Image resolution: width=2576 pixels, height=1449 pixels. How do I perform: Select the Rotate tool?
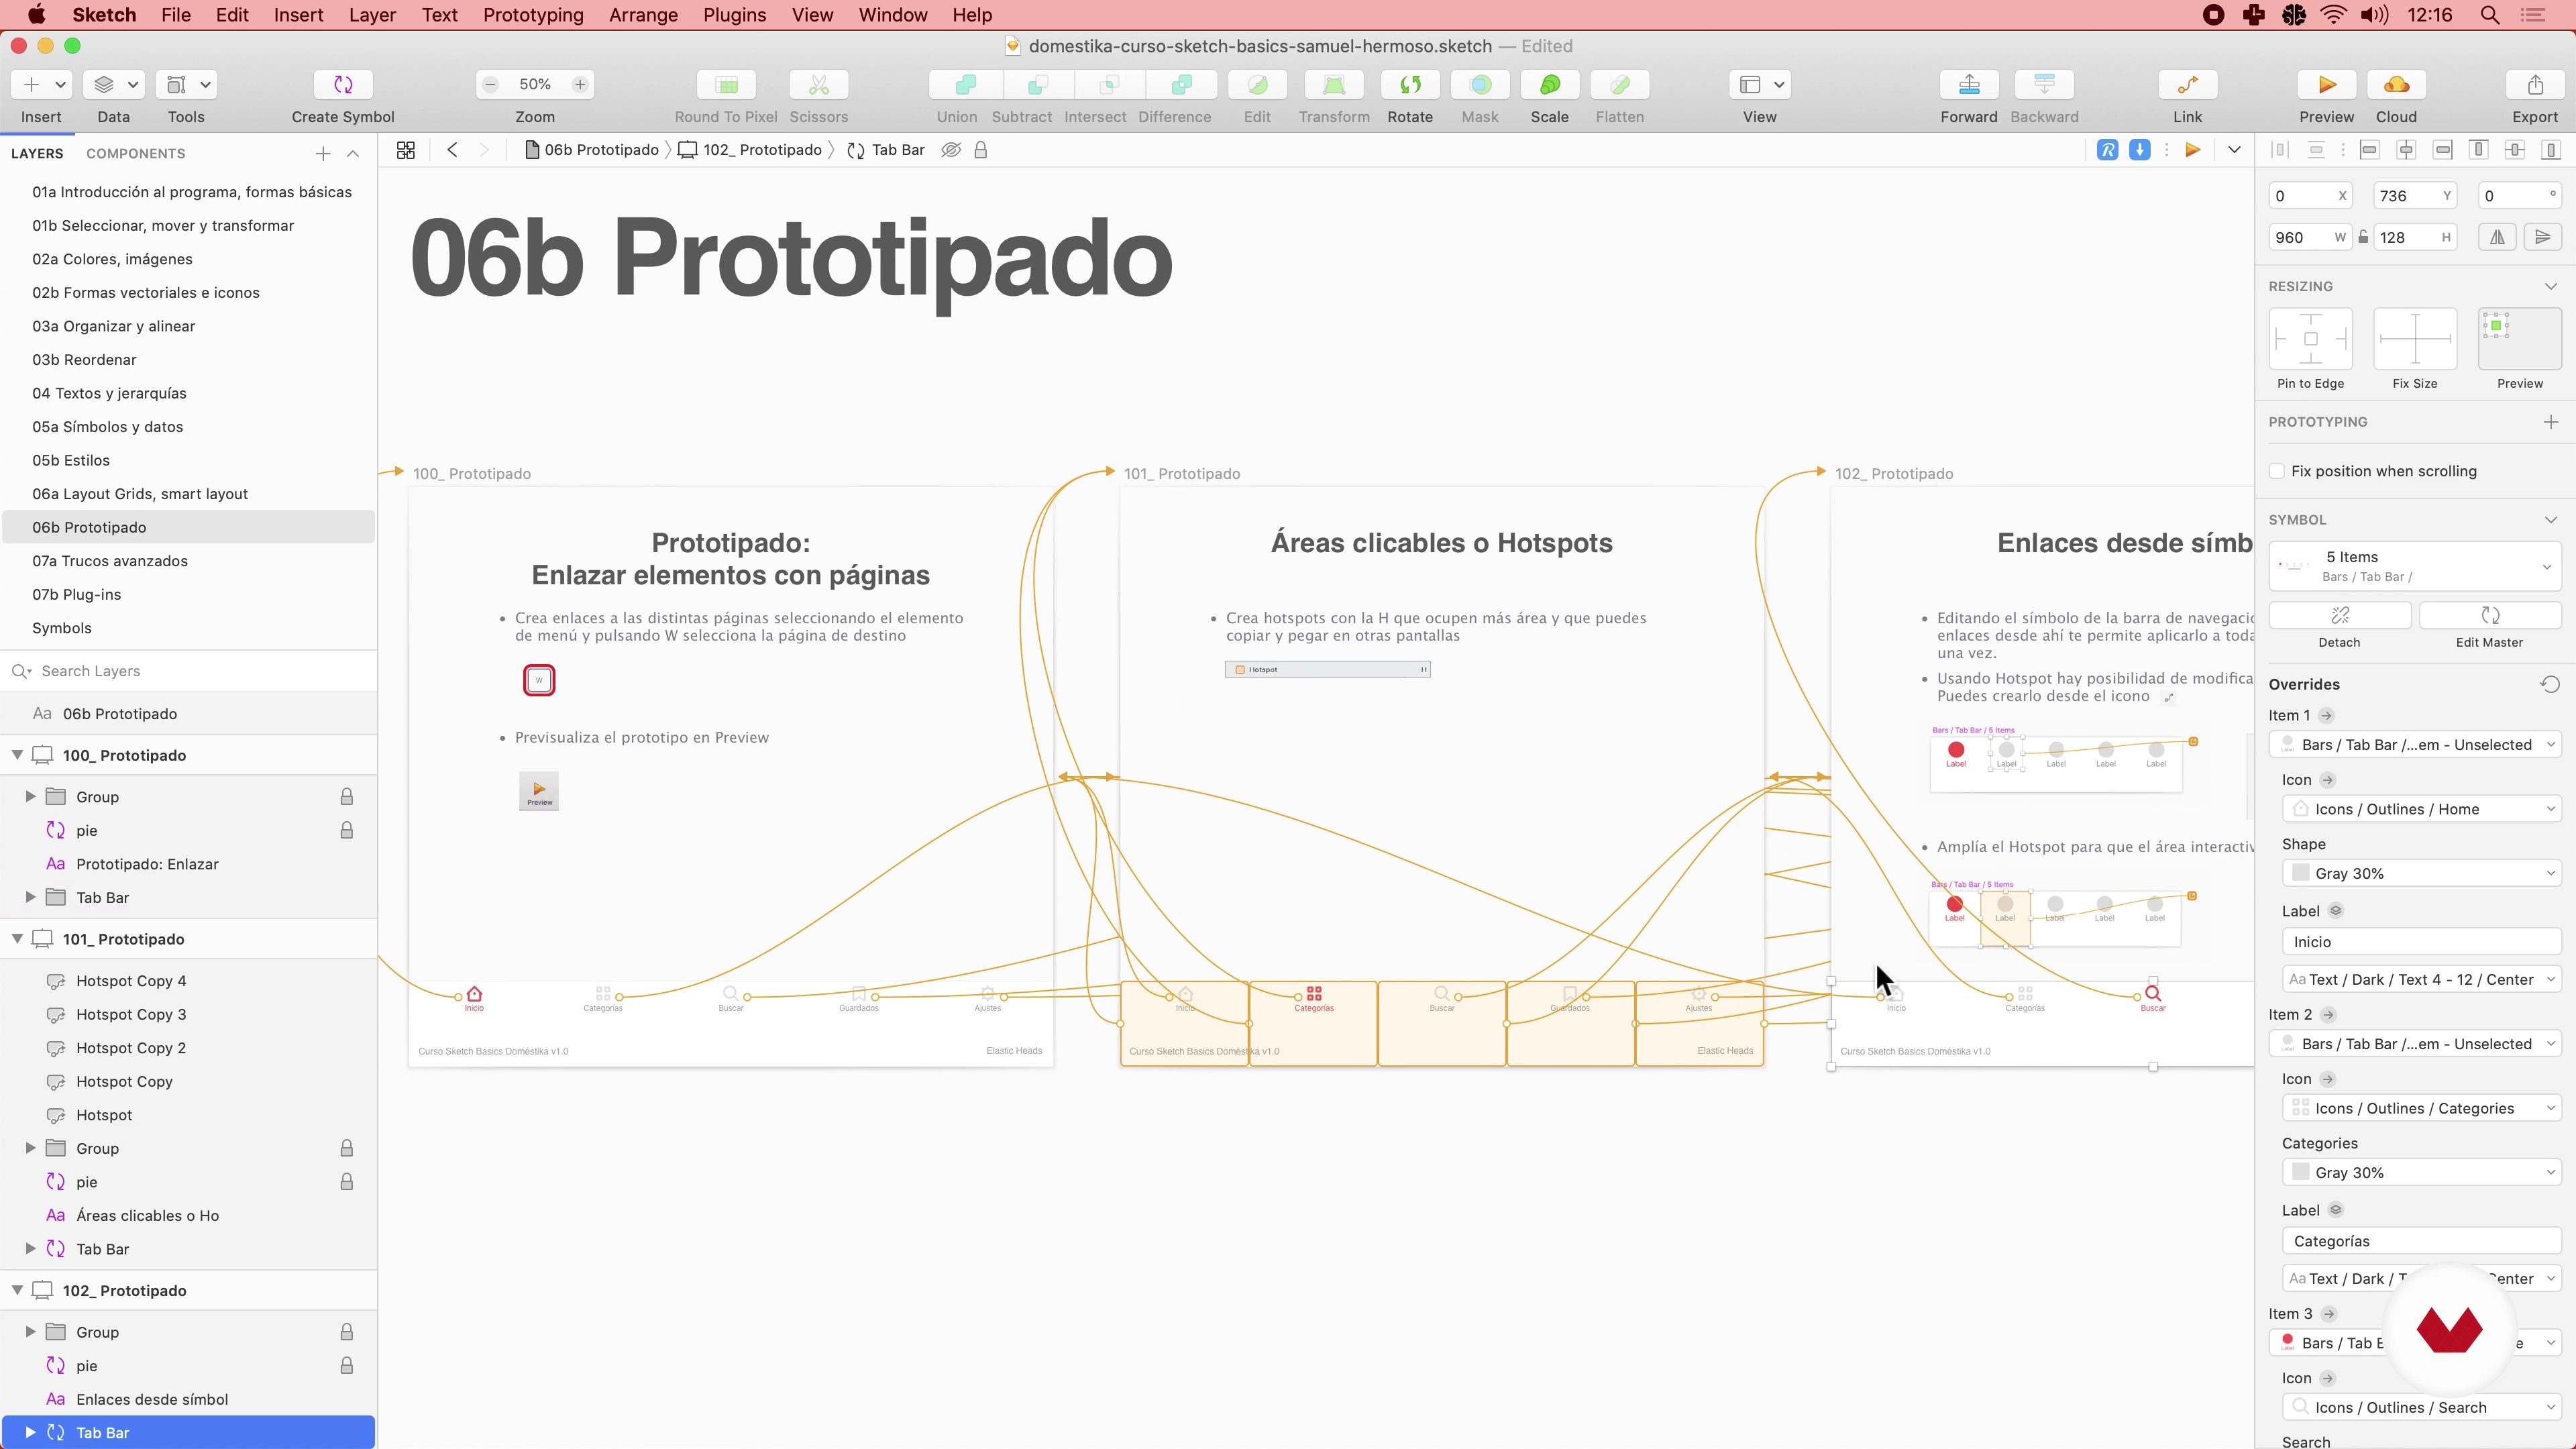[x=1410, y=85]
